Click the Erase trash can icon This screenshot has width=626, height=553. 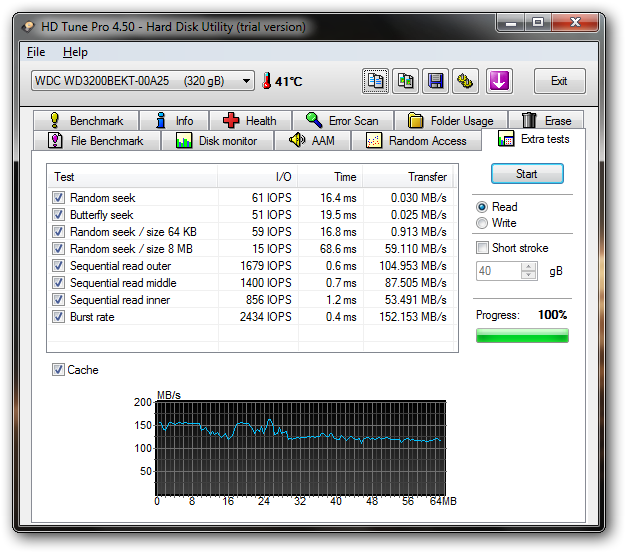529,120
